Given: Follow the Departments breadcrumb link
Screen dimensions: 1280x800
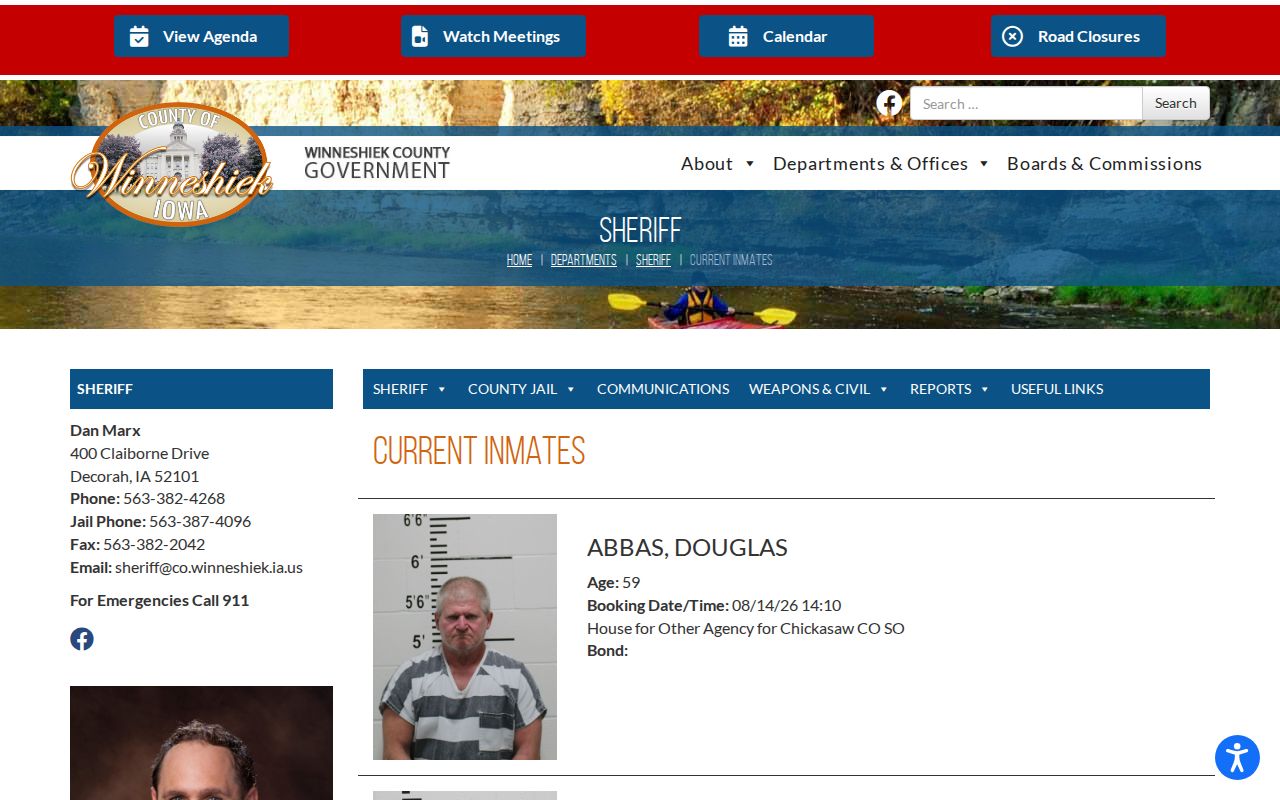Looking at the screenshot, I should (x=583, y=260).
